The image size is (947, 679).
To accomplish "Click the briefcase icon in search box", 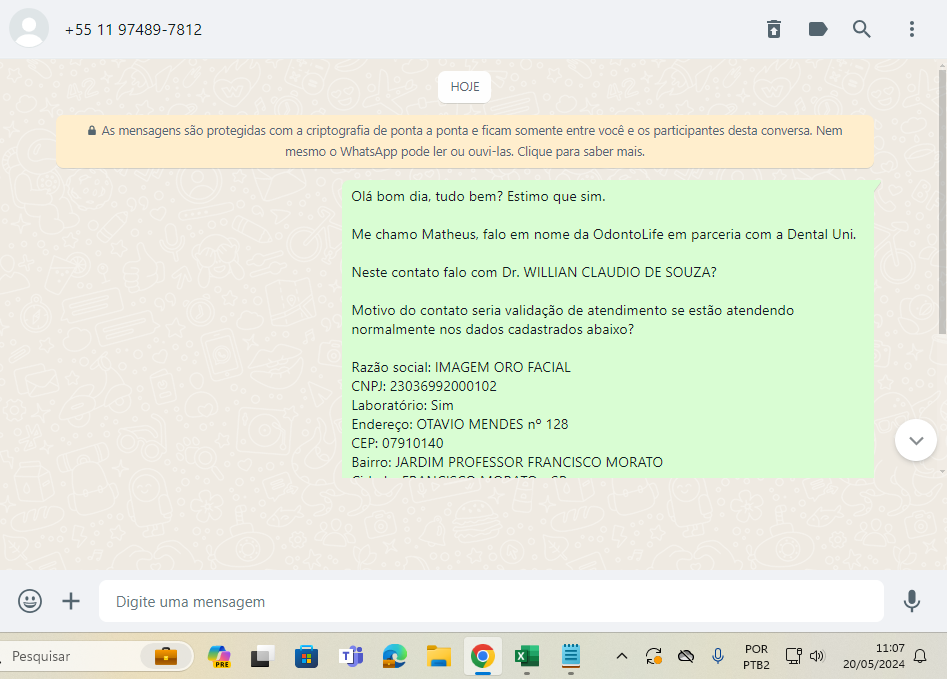I will coord(165,656).
